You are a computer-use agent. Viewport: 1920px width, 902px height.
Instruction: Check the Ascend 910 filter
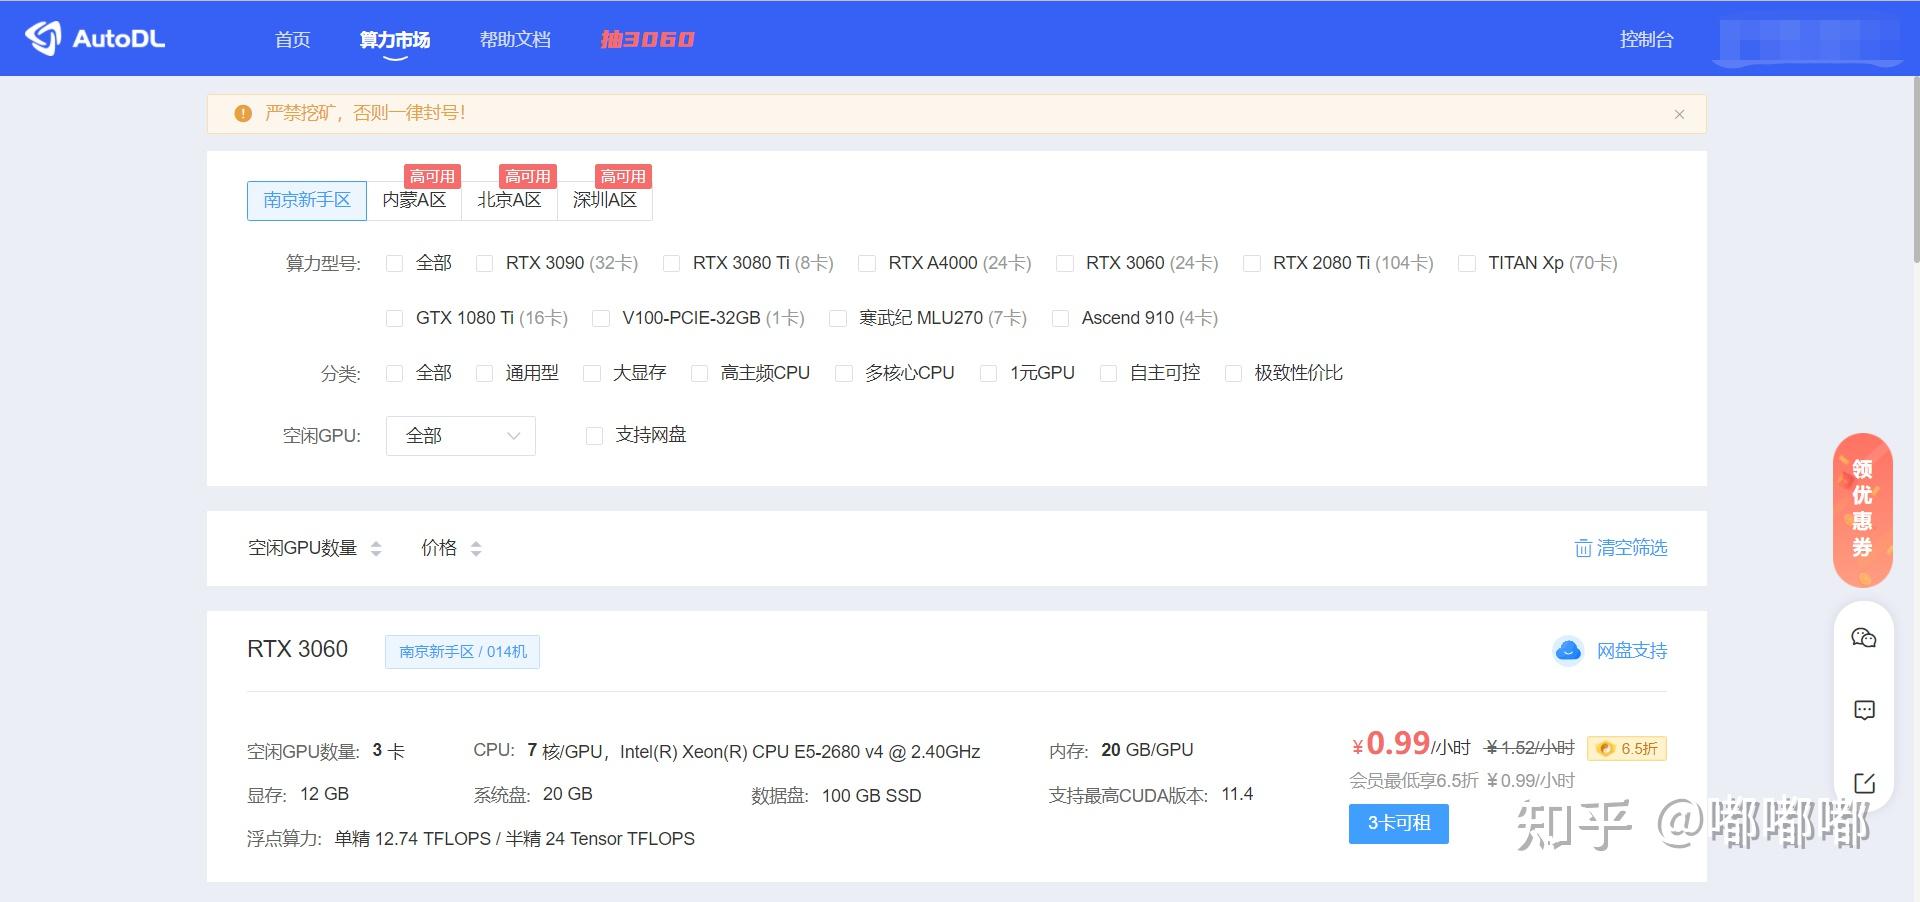pos(1061,318)
